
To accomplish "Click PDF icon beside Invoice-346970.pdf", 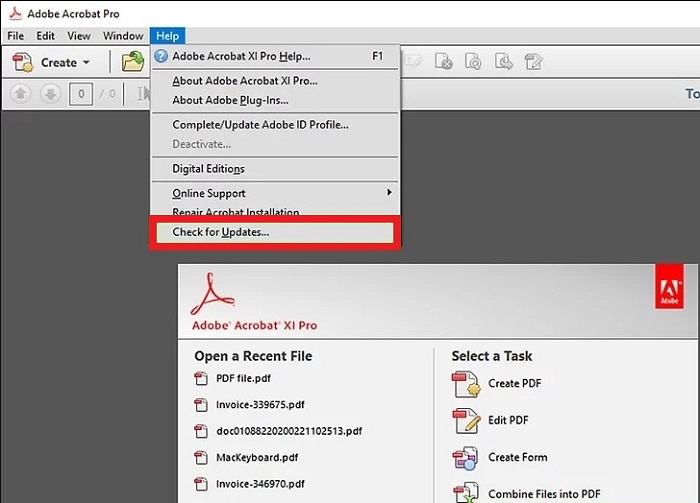I will point(201,484).
